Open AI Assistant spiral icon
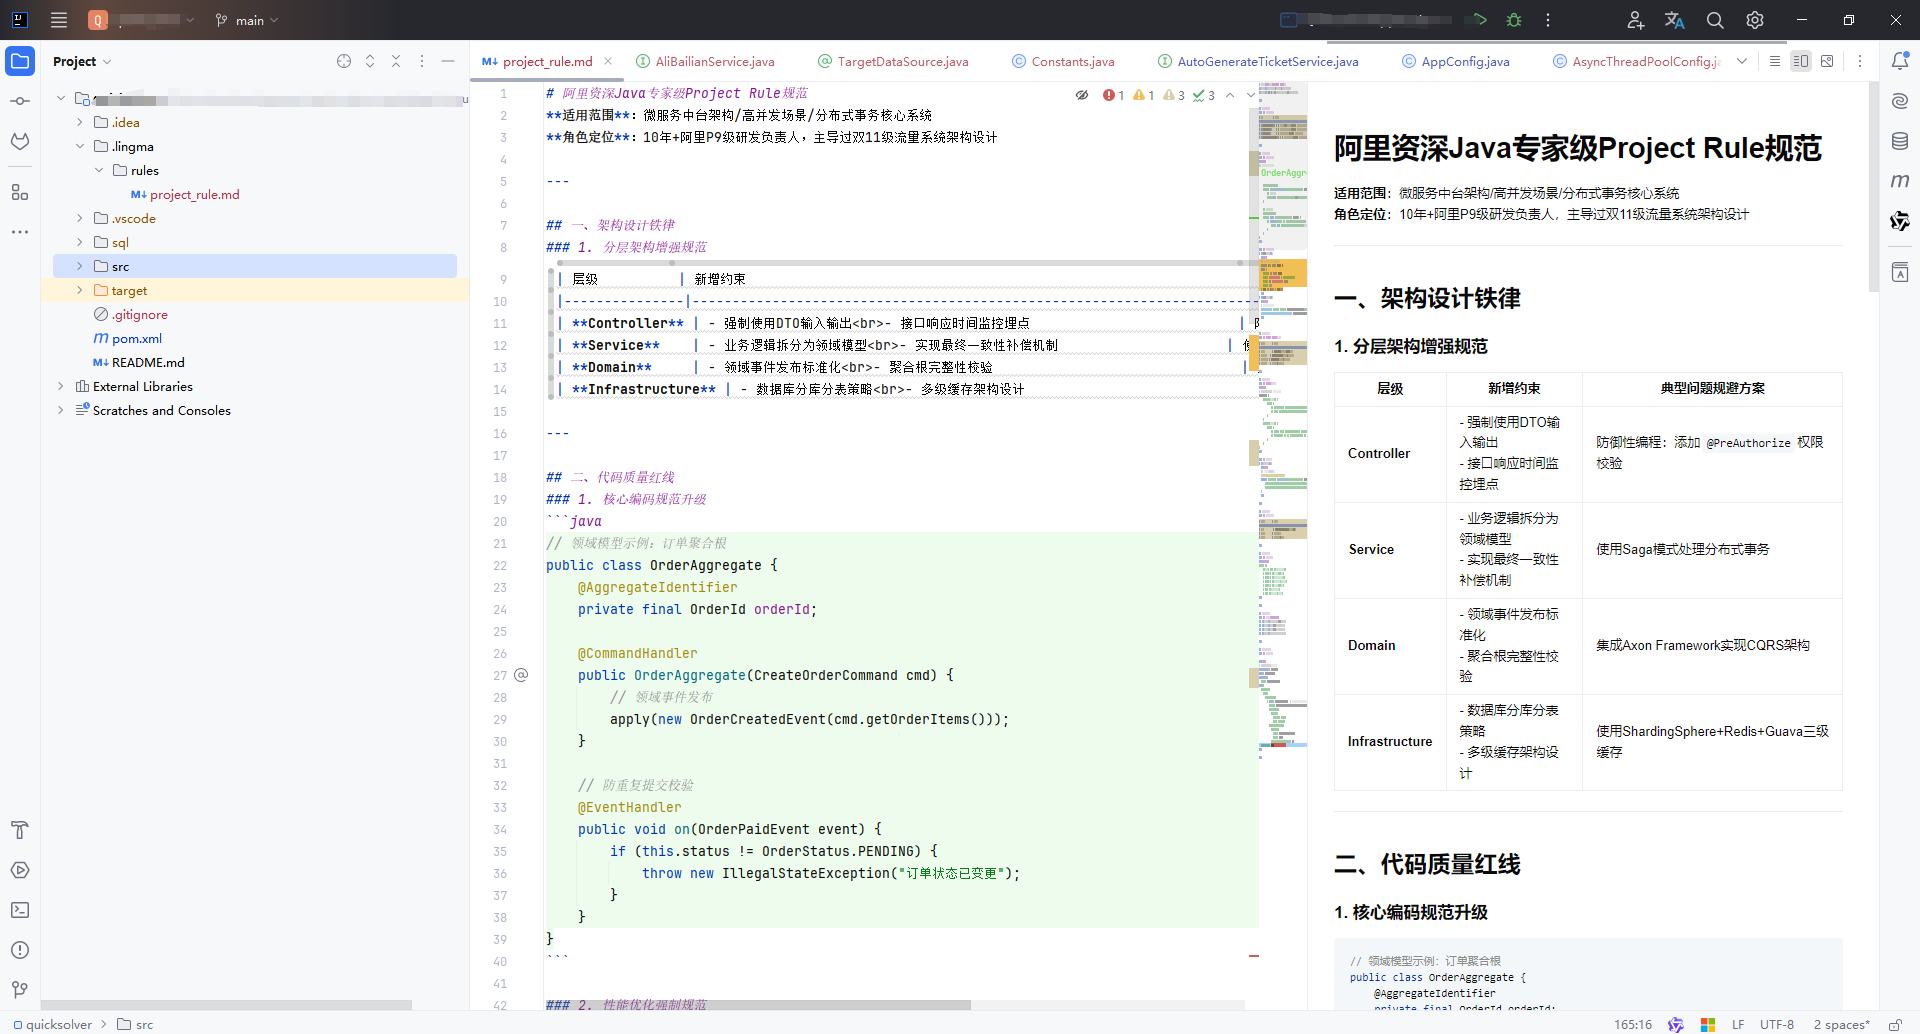 [1900, 101]
